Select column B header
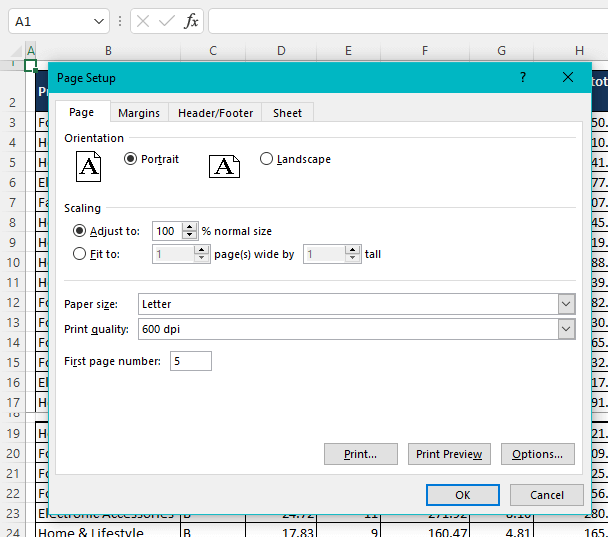The image size is (608, 537). 108,51
